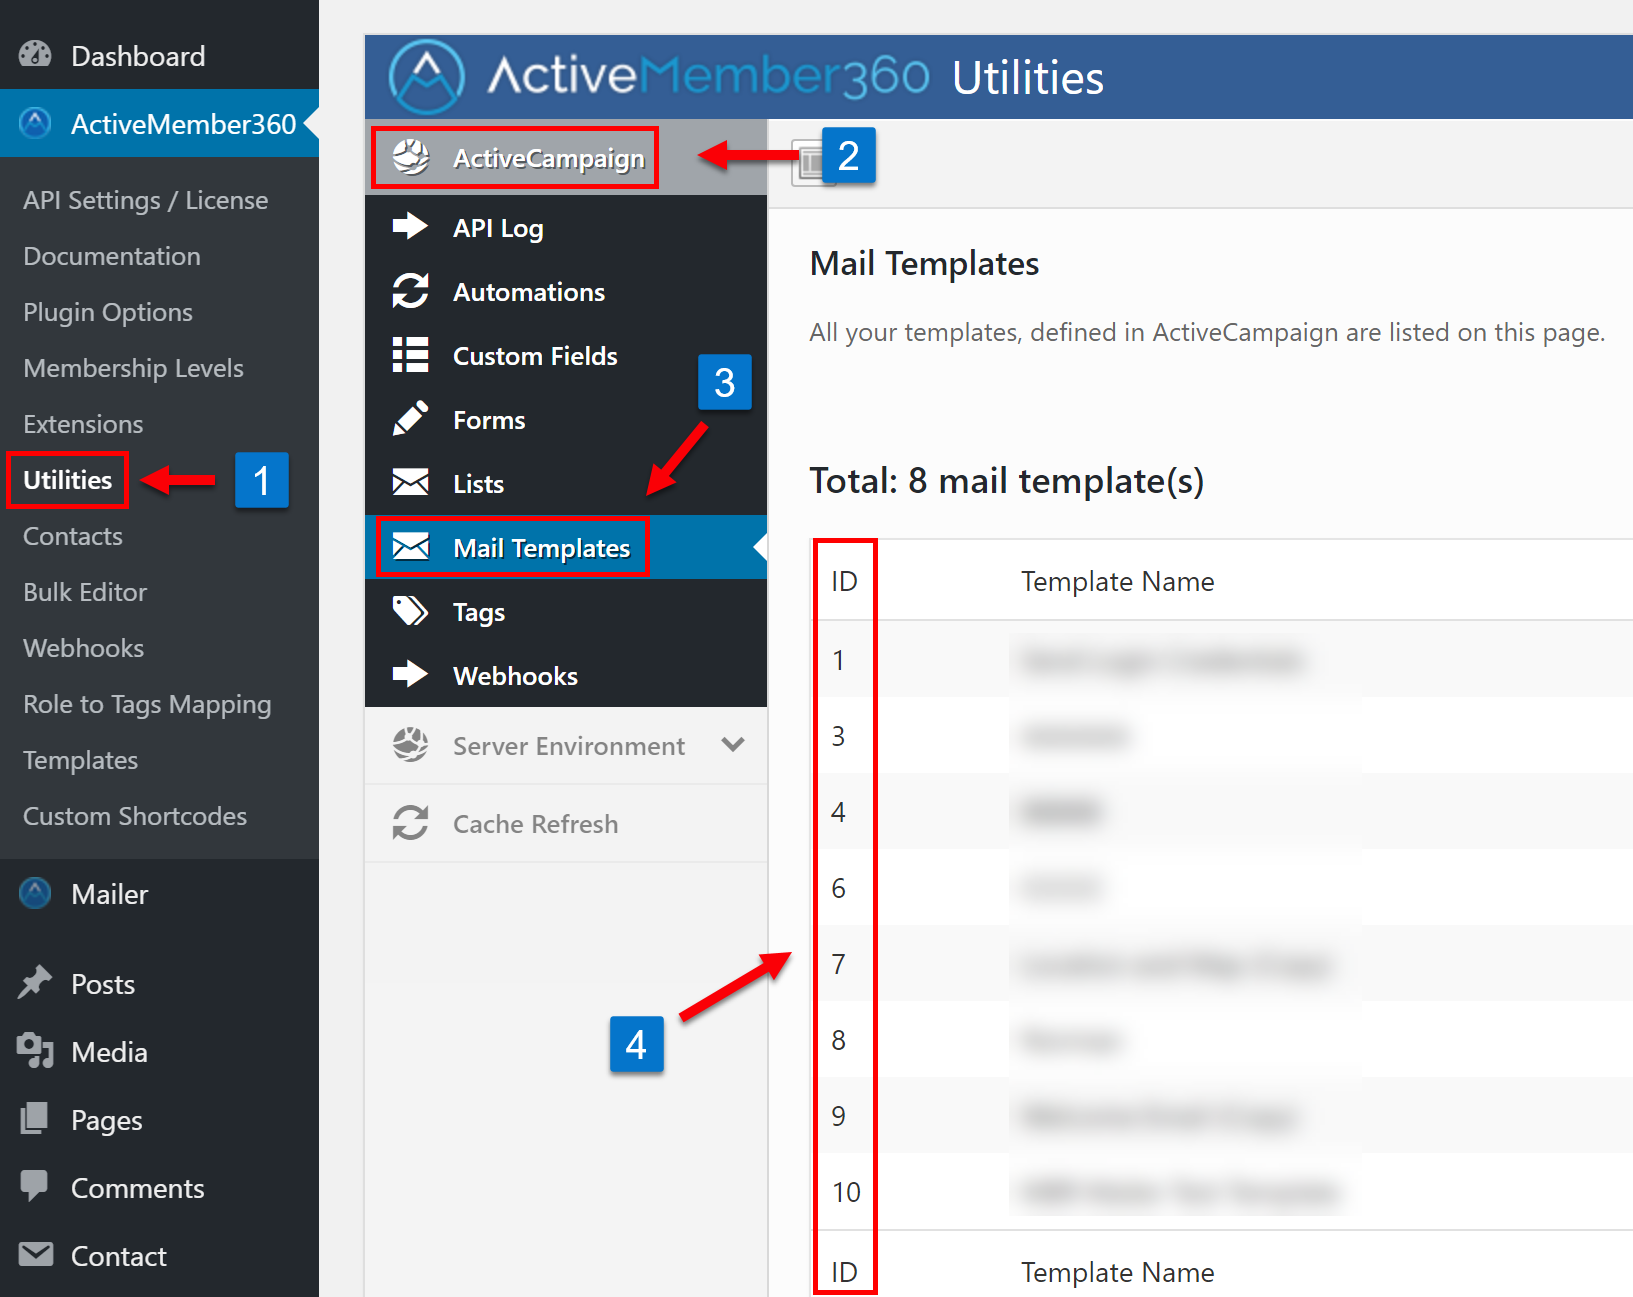
Task: Click template ID 7 row
Action: click(x=1222, y=964)
